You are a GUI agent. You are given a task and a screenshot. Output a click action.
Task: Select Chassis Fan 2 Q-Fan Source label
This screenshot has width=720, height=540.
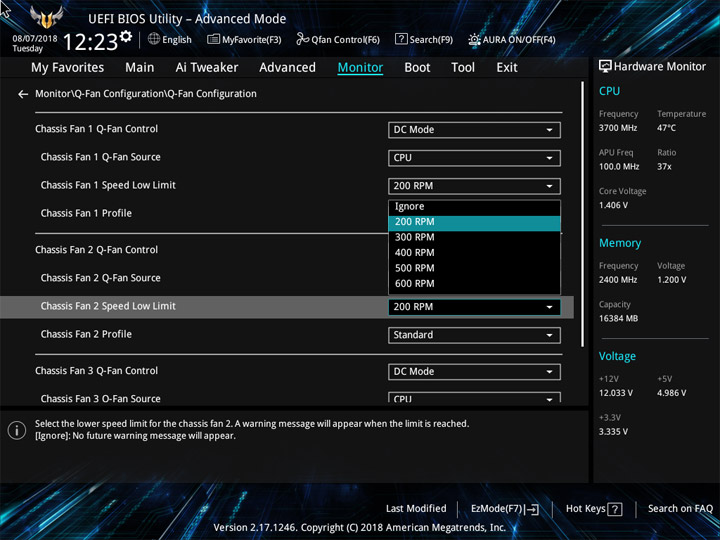pyautogui.click(x=101, y=278)
